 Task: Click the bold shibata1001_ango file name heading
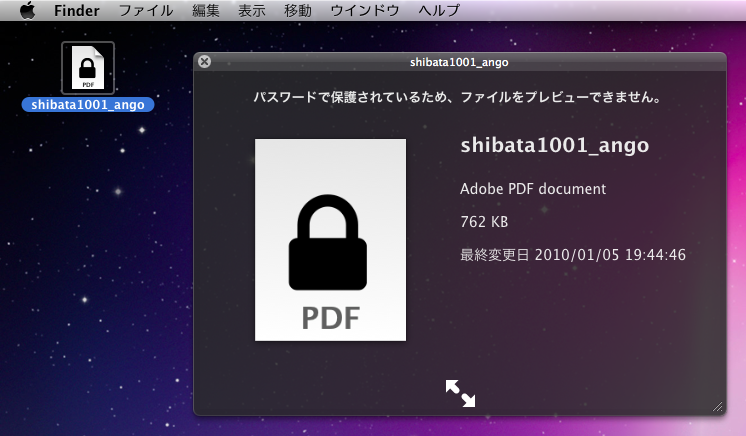(x=554, y=145)
